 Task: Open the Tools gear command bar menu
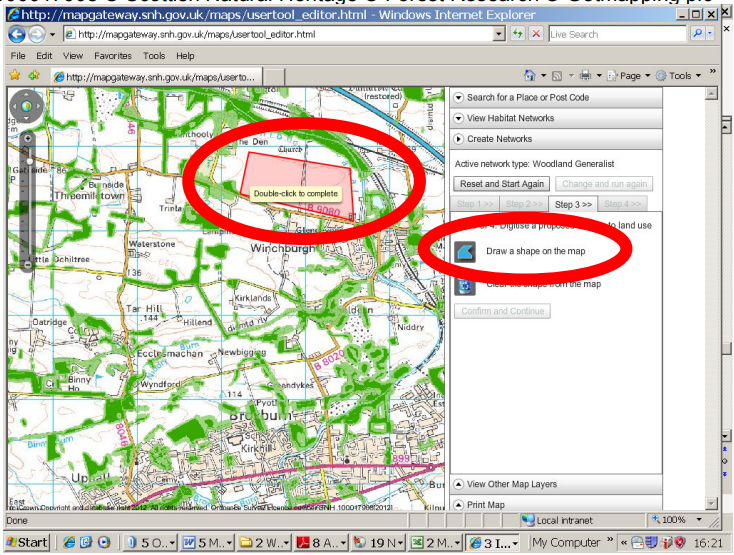click(x=678, y=75)
